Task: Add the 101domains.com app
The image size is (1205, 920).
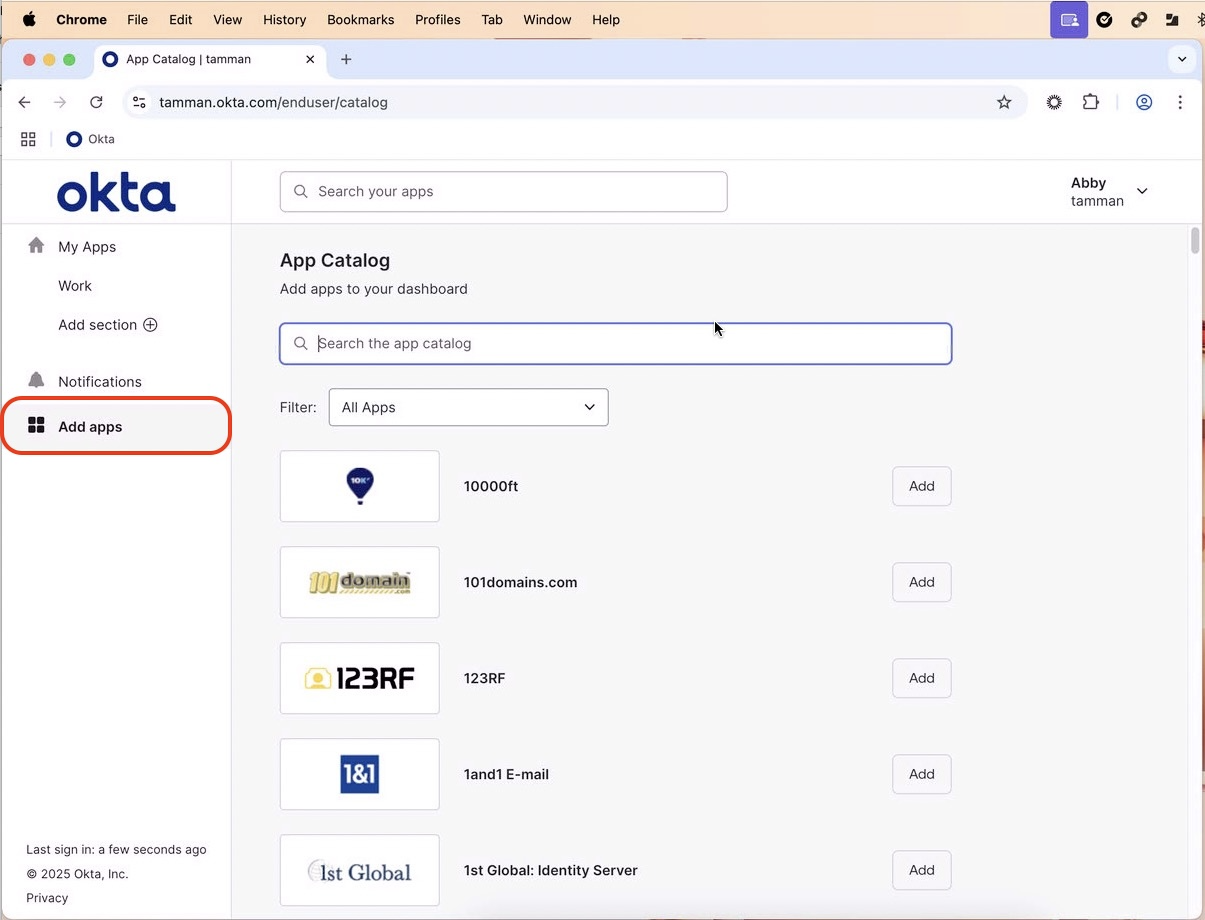Action: point(921,582)
